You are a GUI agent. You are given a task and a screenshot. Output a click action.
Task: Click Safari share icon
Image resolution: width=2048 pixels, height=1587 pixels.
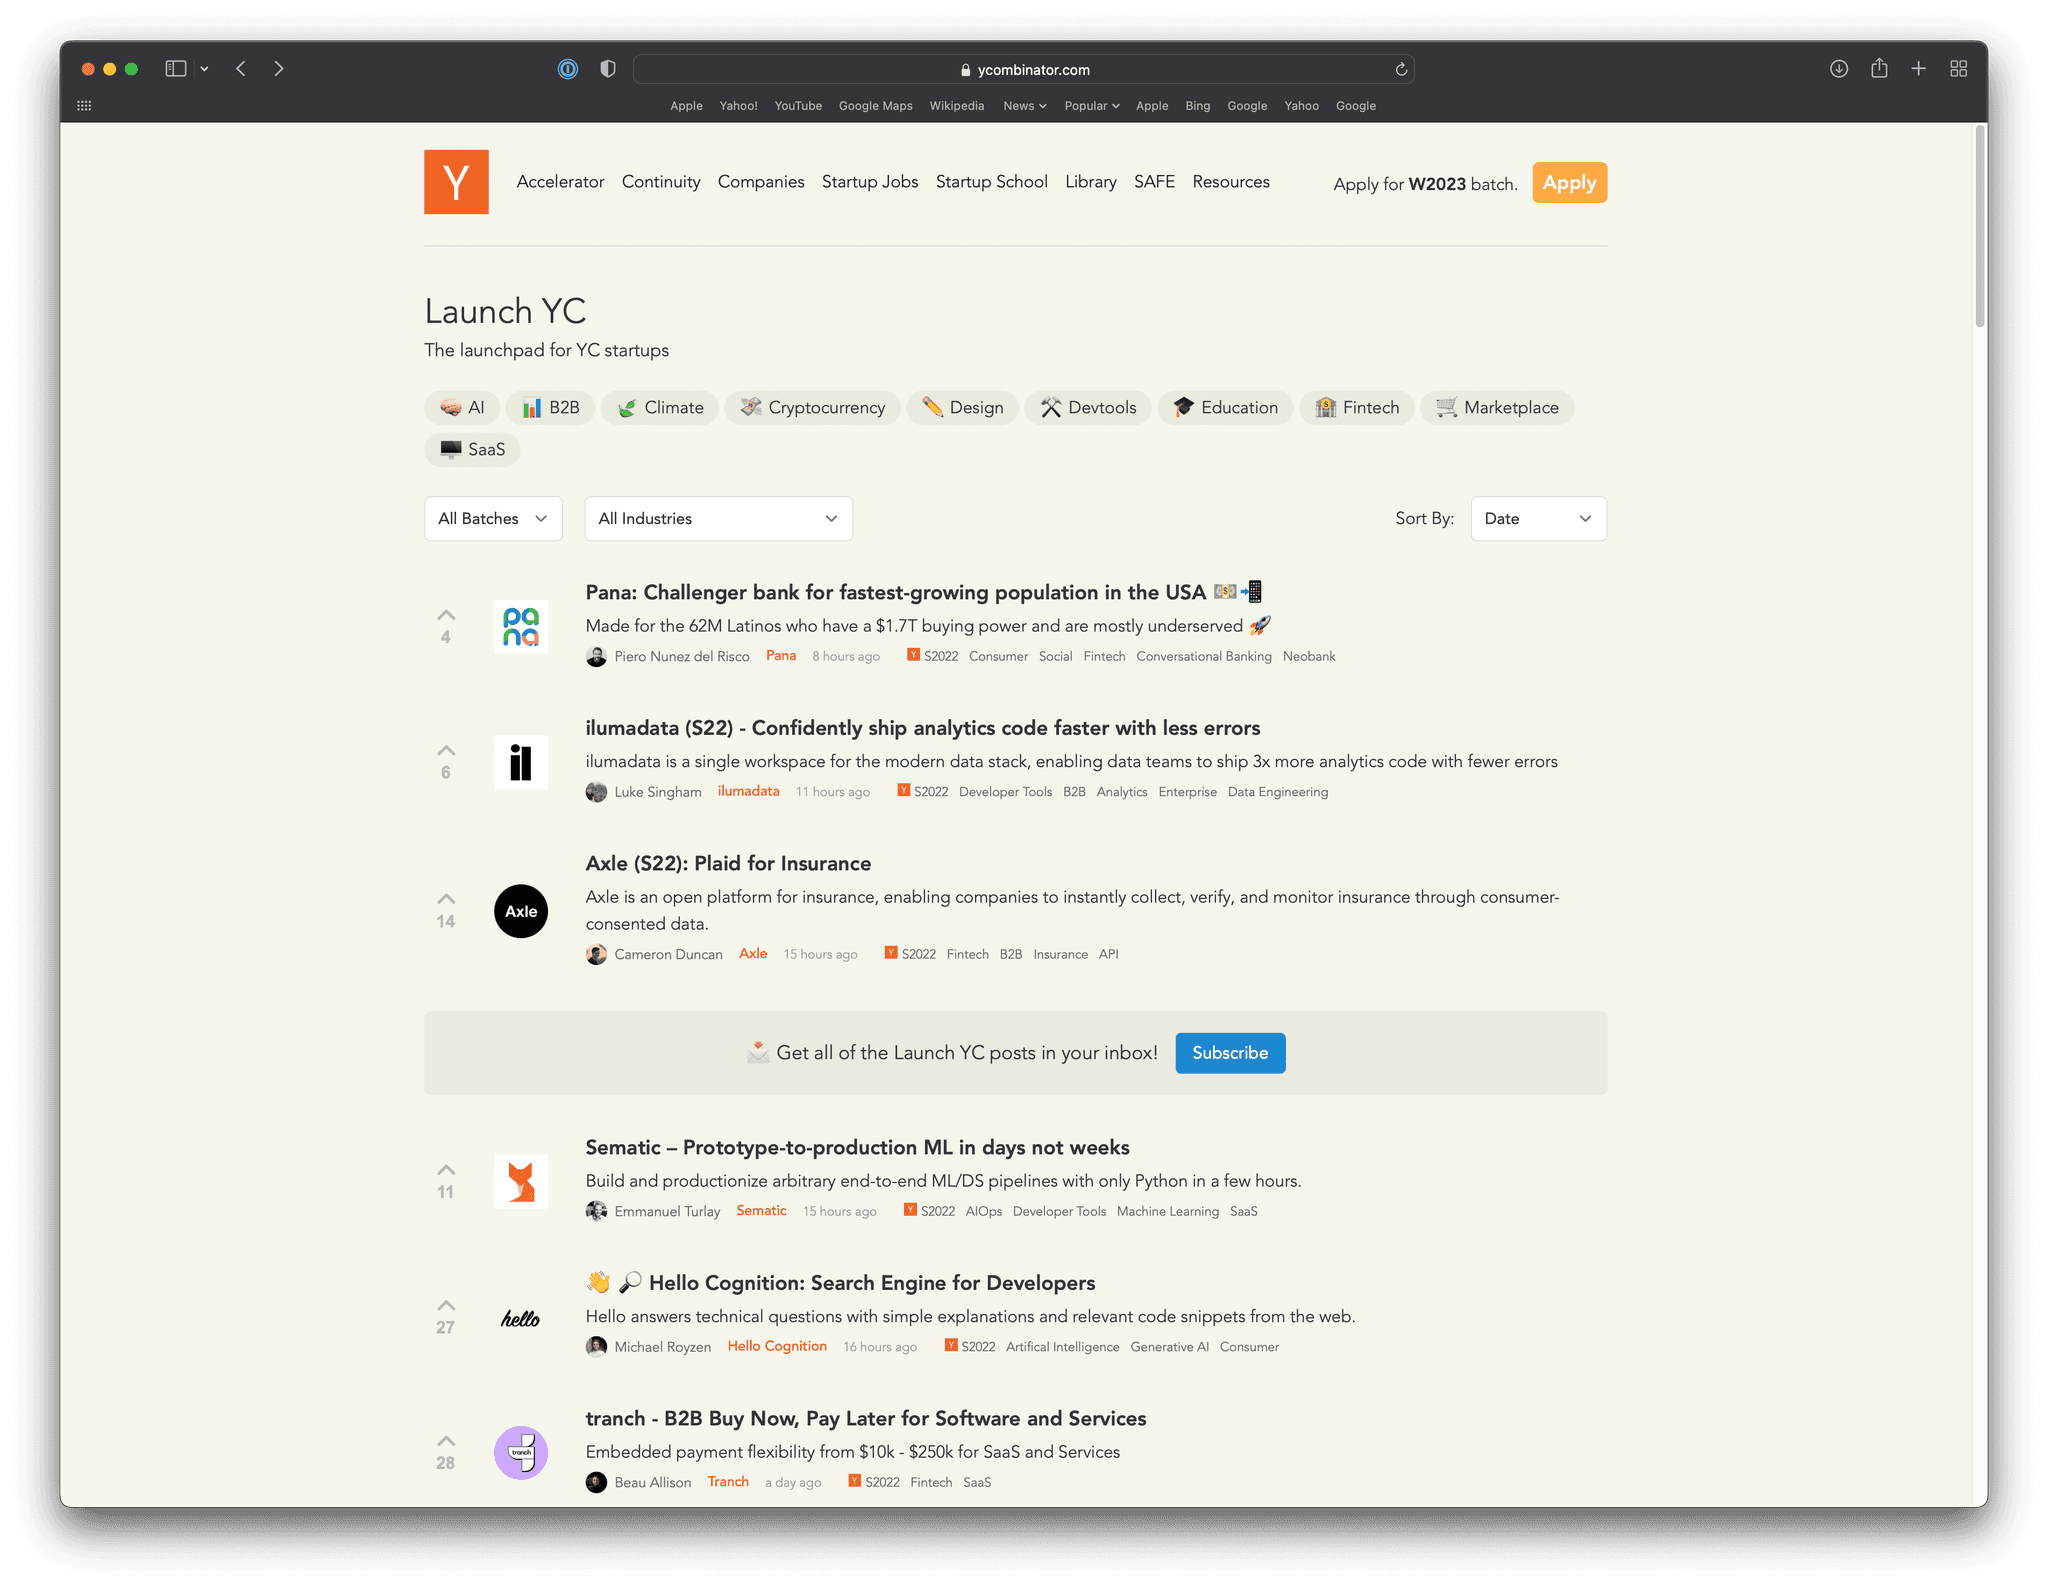click(x=1879, y=69)
